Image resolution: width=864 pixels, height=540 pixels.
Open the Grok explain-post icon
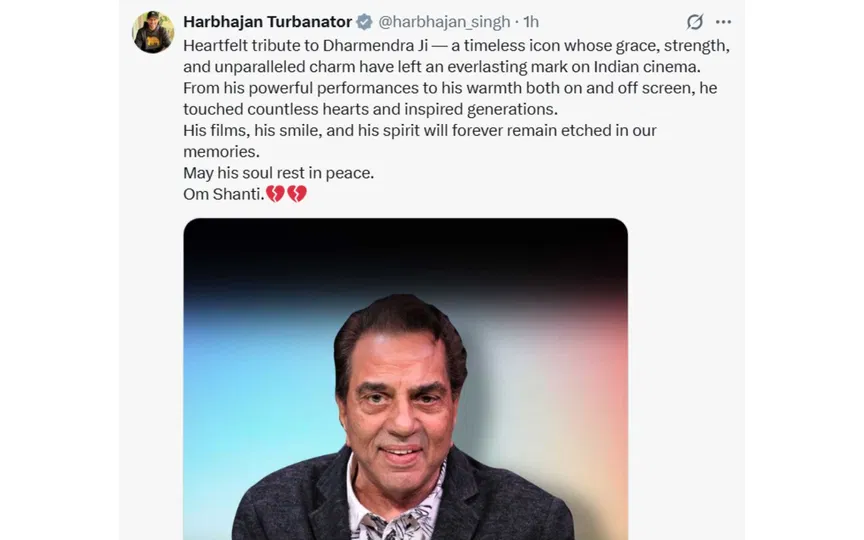pos(694,22)
